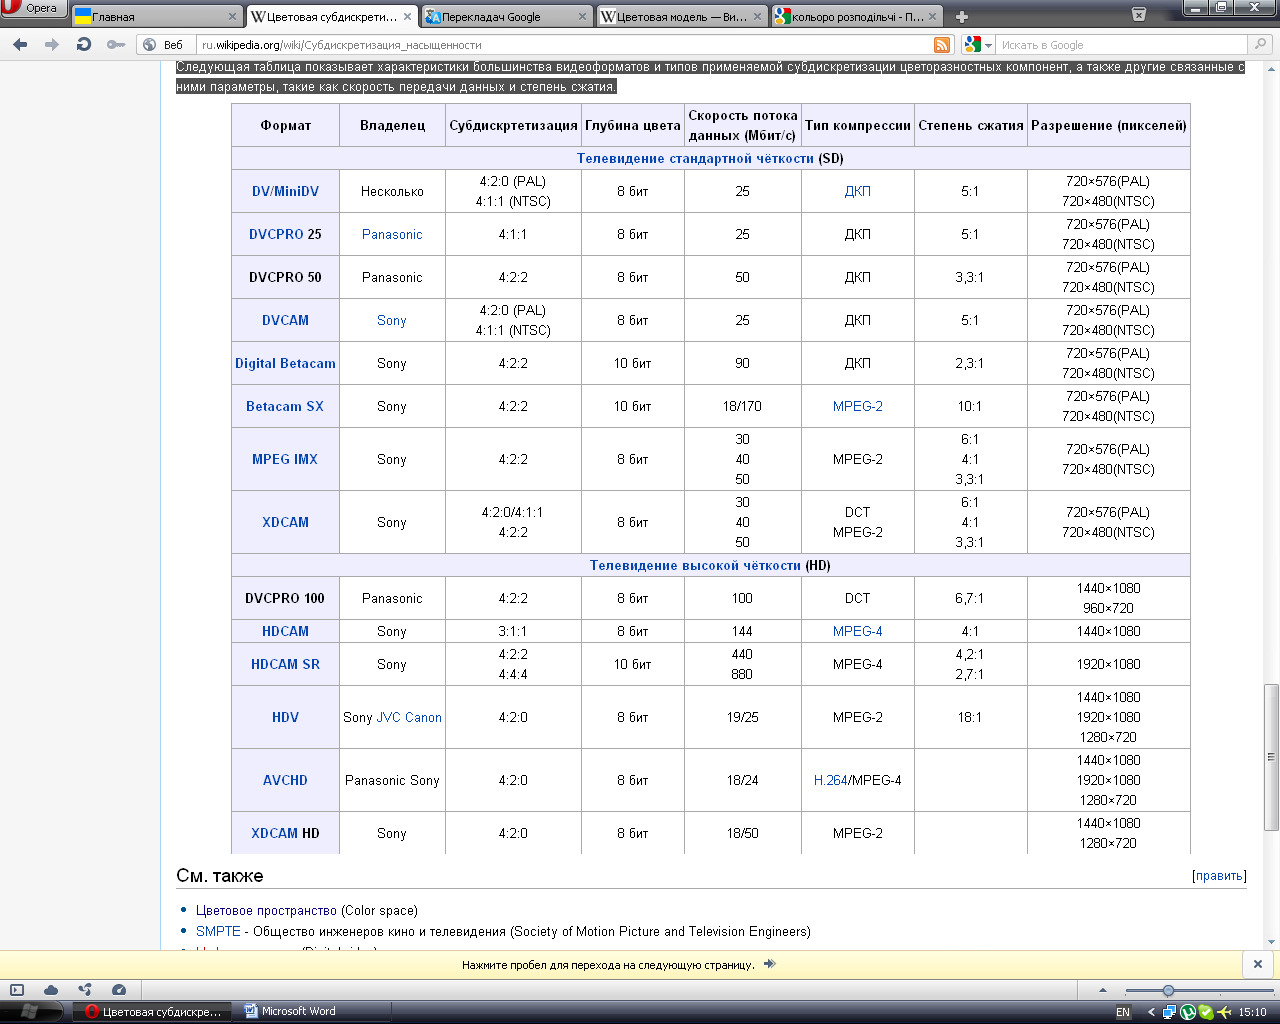Switch to Цветовая субдискретизация tab
1280x1024 pixels.
point(330,17)
